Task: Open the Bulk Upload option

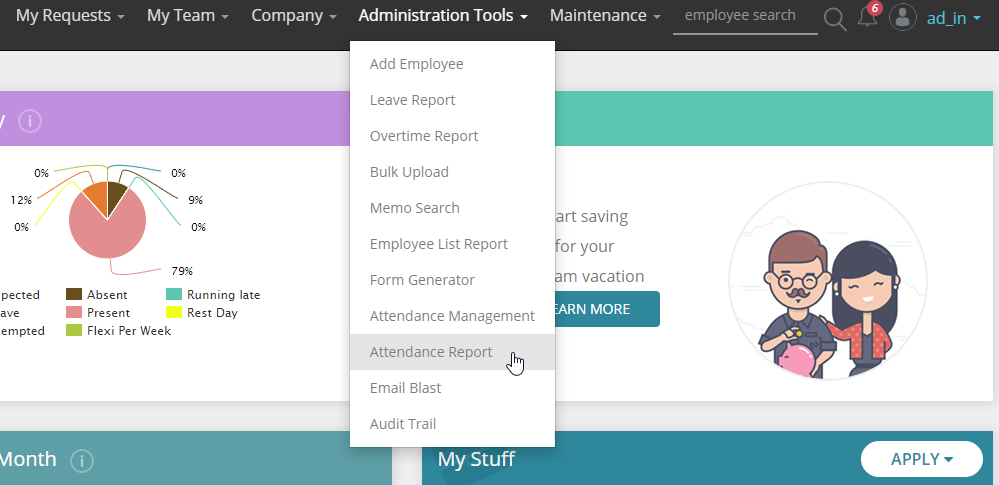Action: [x=409, y=172]
